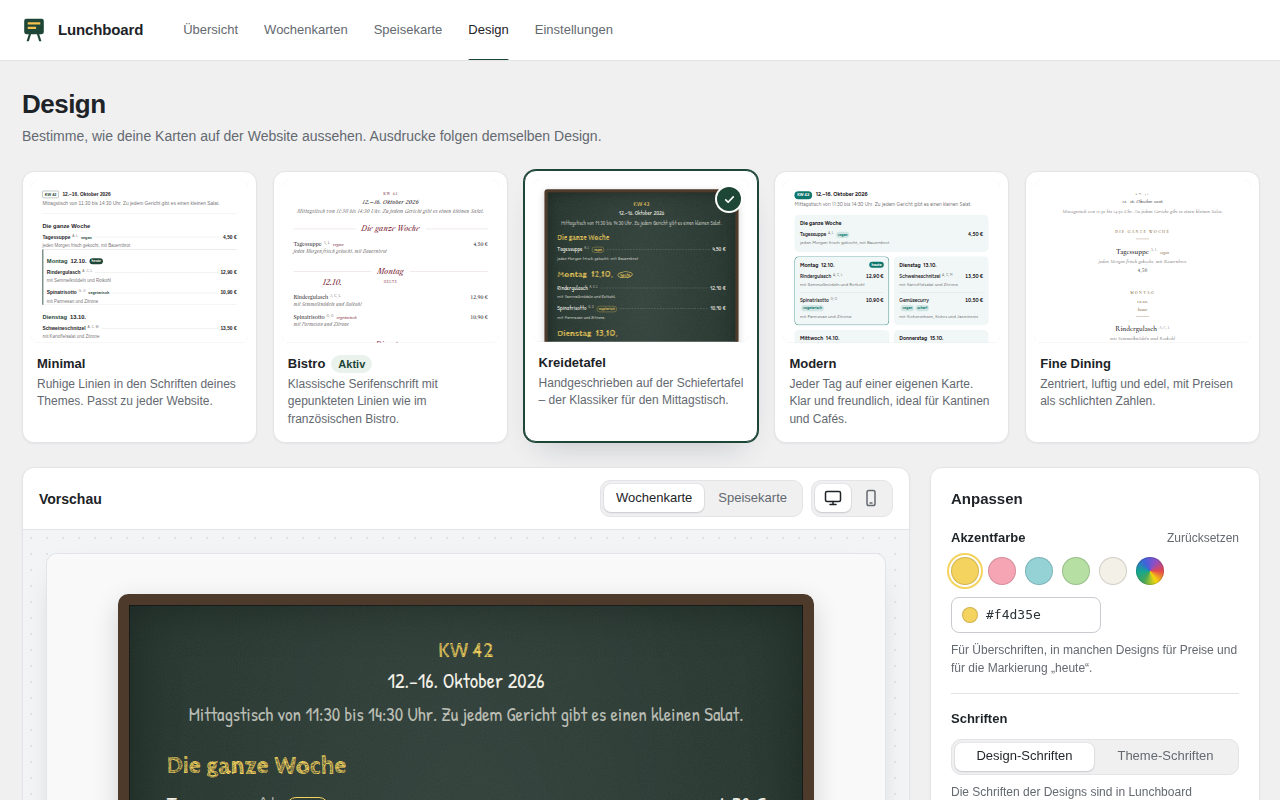
Task: Click the Lunchboard brand name
Action: pyautogui.click(x=100, y=30)
